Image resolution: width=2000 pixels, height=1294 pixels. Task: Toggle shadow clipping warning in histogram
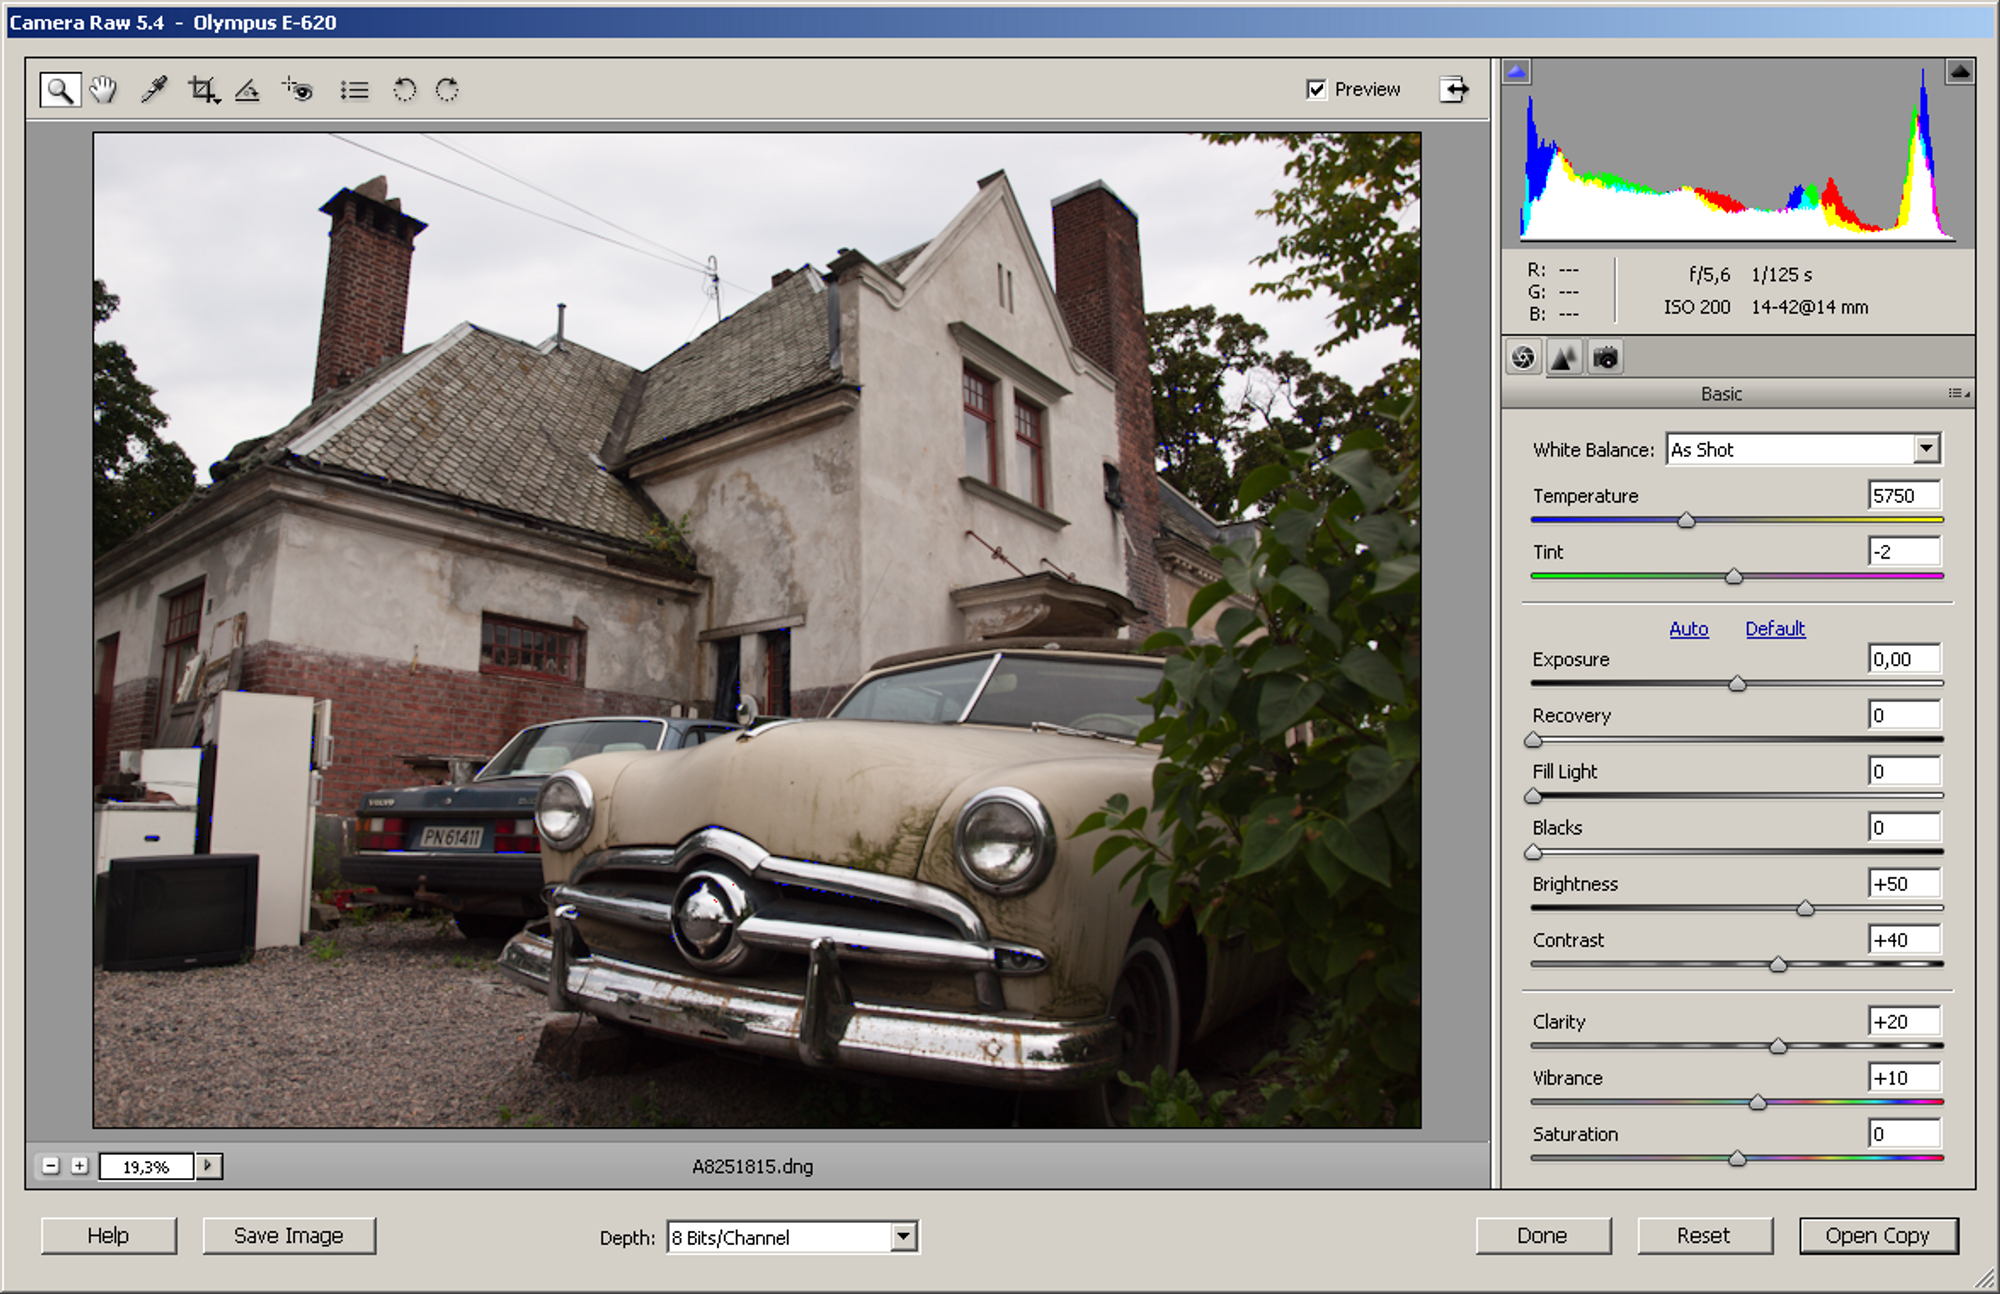[1517, 71]
